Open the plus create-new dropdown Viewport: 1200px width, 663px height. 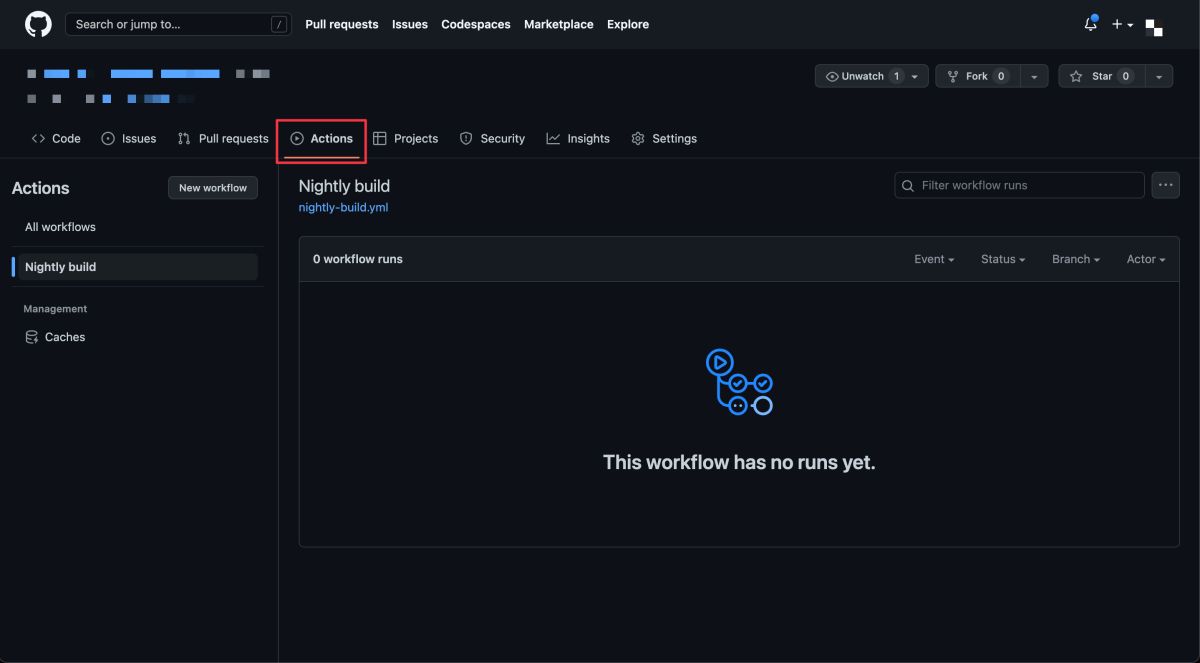1122,24
